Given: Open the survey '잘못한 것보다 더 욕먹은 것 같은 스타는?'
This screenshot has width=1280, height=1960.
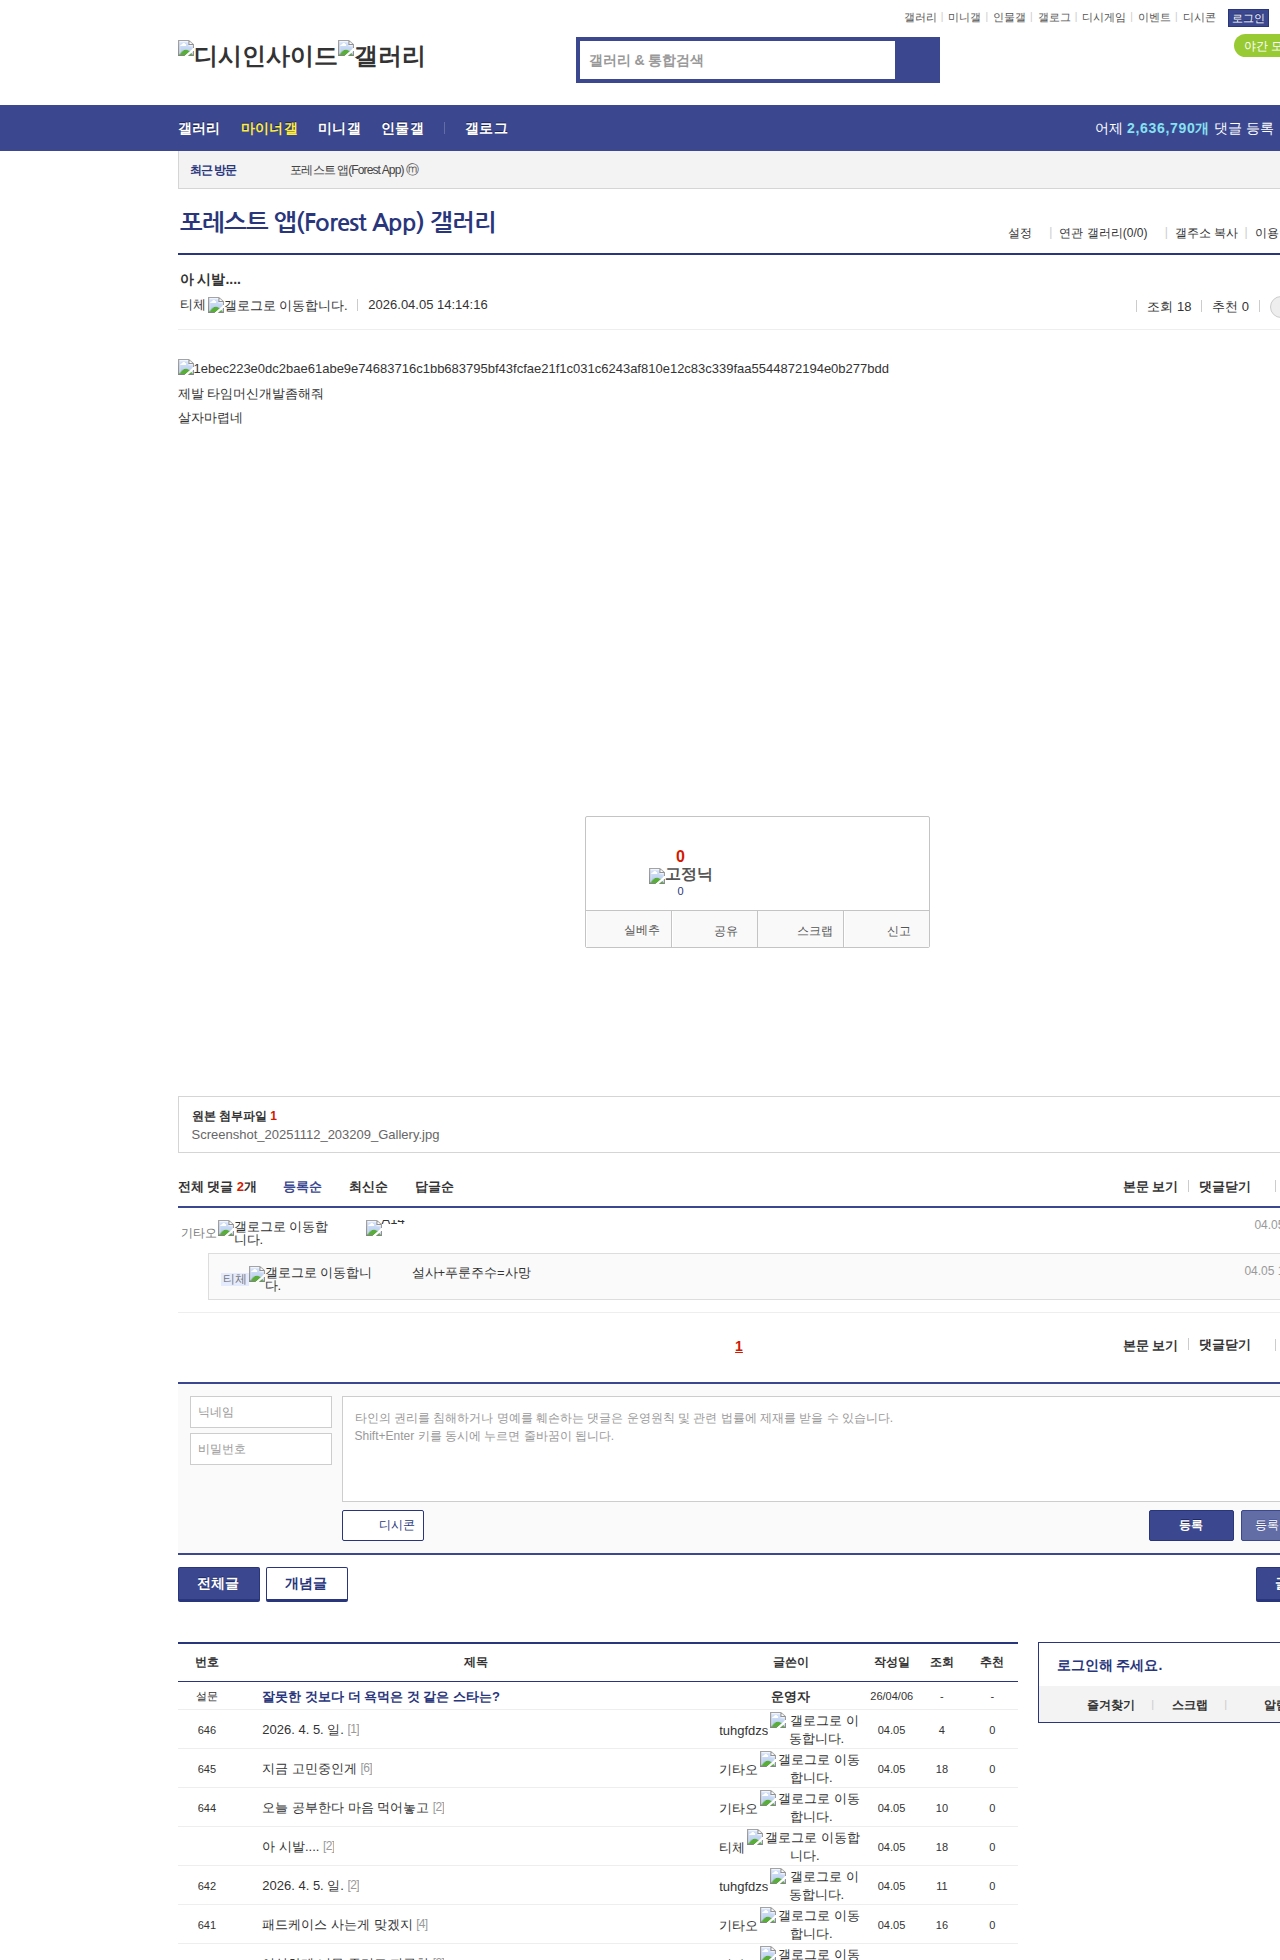Looking at the screenshot, I should point(381,1697).
